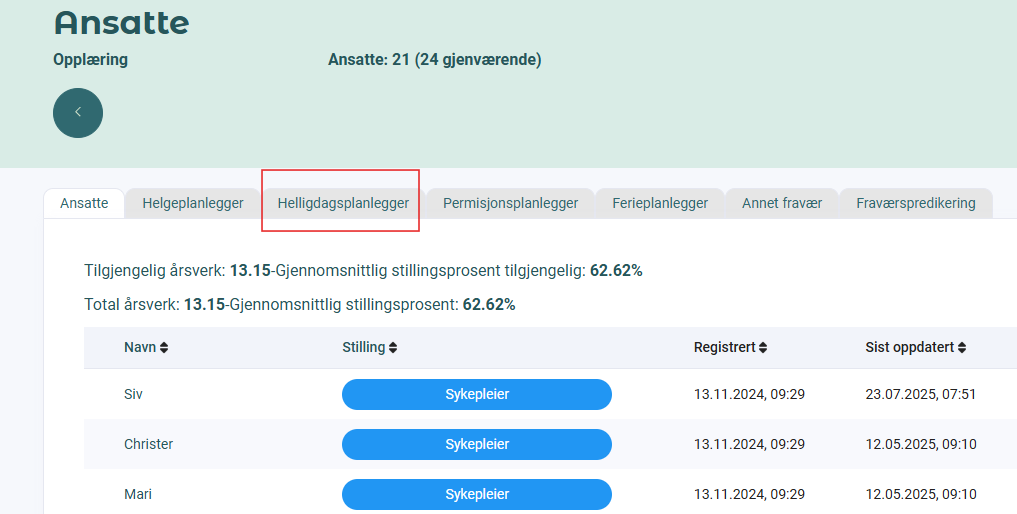Screen dimensions: 1017x514
Task: Sort by Sist oppdatert column arrows
Action: pyautogui.click(x=962, y=348)
